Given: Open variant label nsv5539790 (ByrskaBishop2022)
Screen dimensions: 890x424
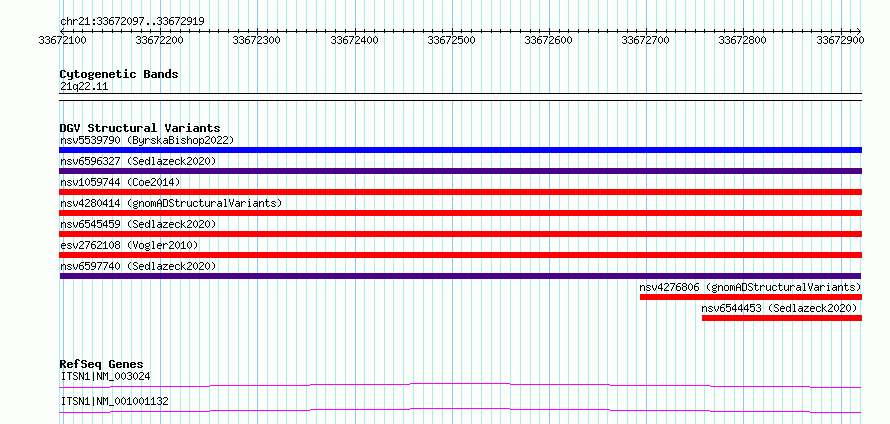Looking at the screenshot, I should pos(147,140).
